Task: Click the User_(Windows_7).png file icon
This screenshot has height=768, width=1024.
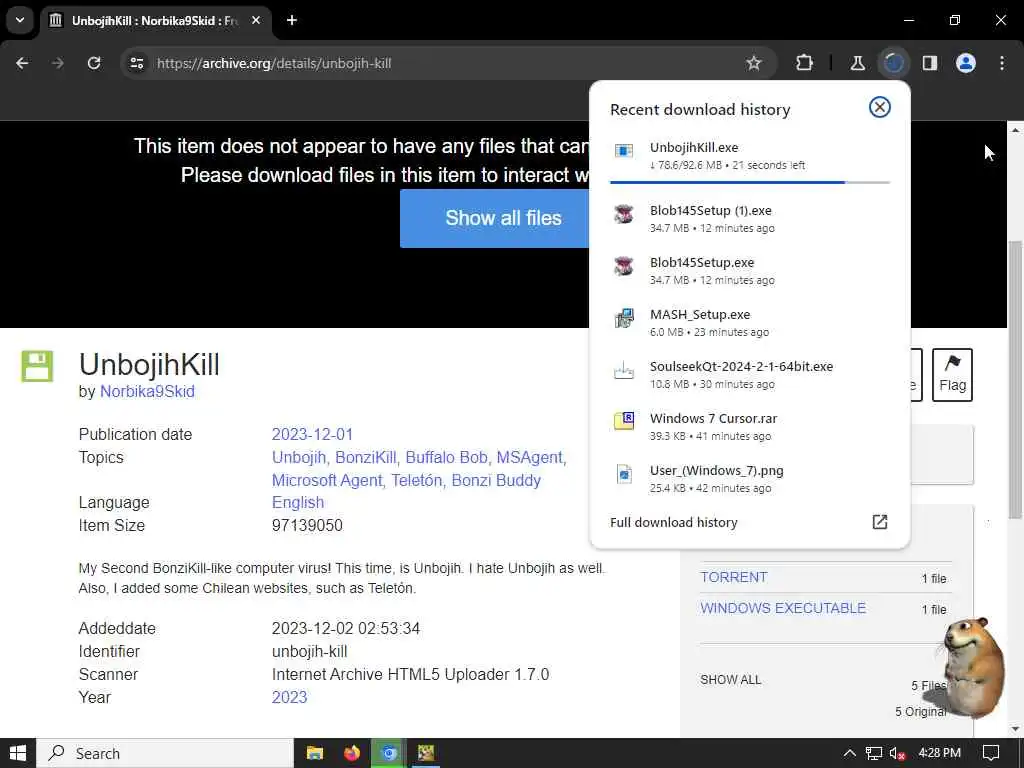Action: click(x=624, y=473)
